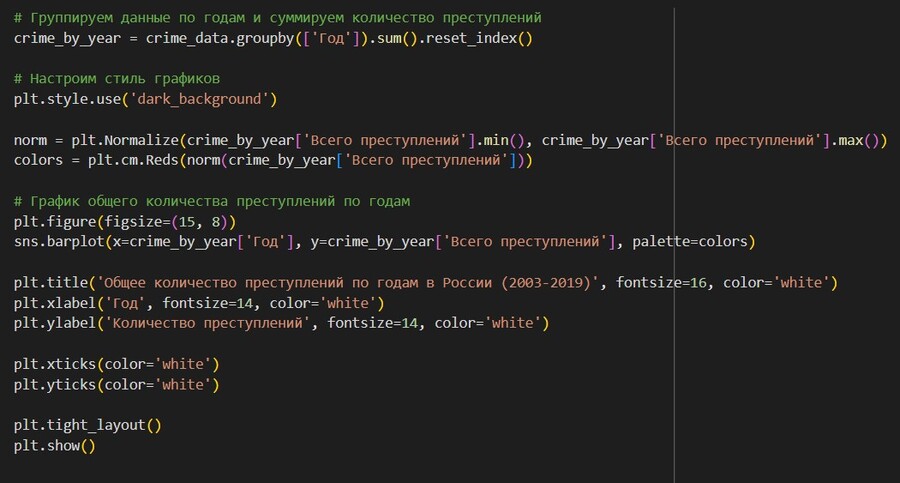The width and height of the screenshot is (900, 483).
Task: Click 'plt.show()' line
Action: click(x=55, y=446)
